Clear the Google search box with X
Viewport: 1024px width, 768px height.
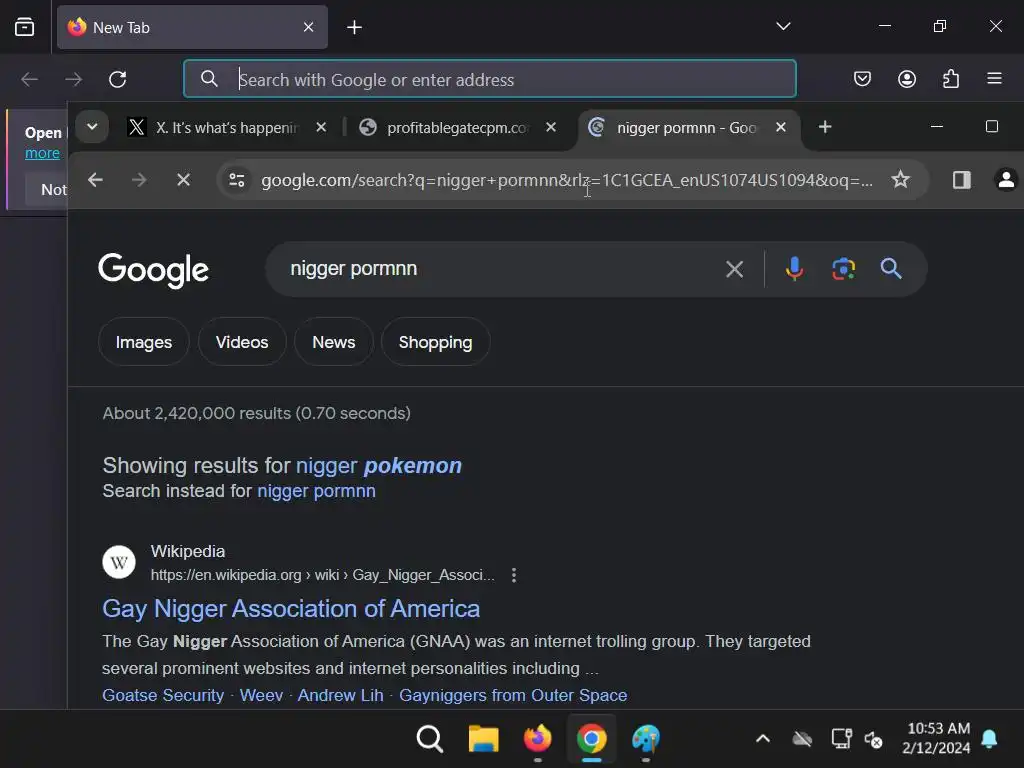tap(734, 269)
